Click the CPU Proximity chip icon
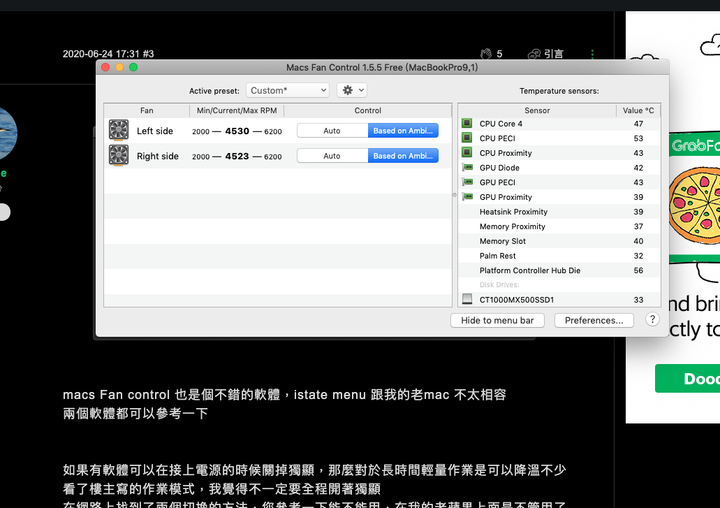The image size is (720, 508). (x=467, y=152)
